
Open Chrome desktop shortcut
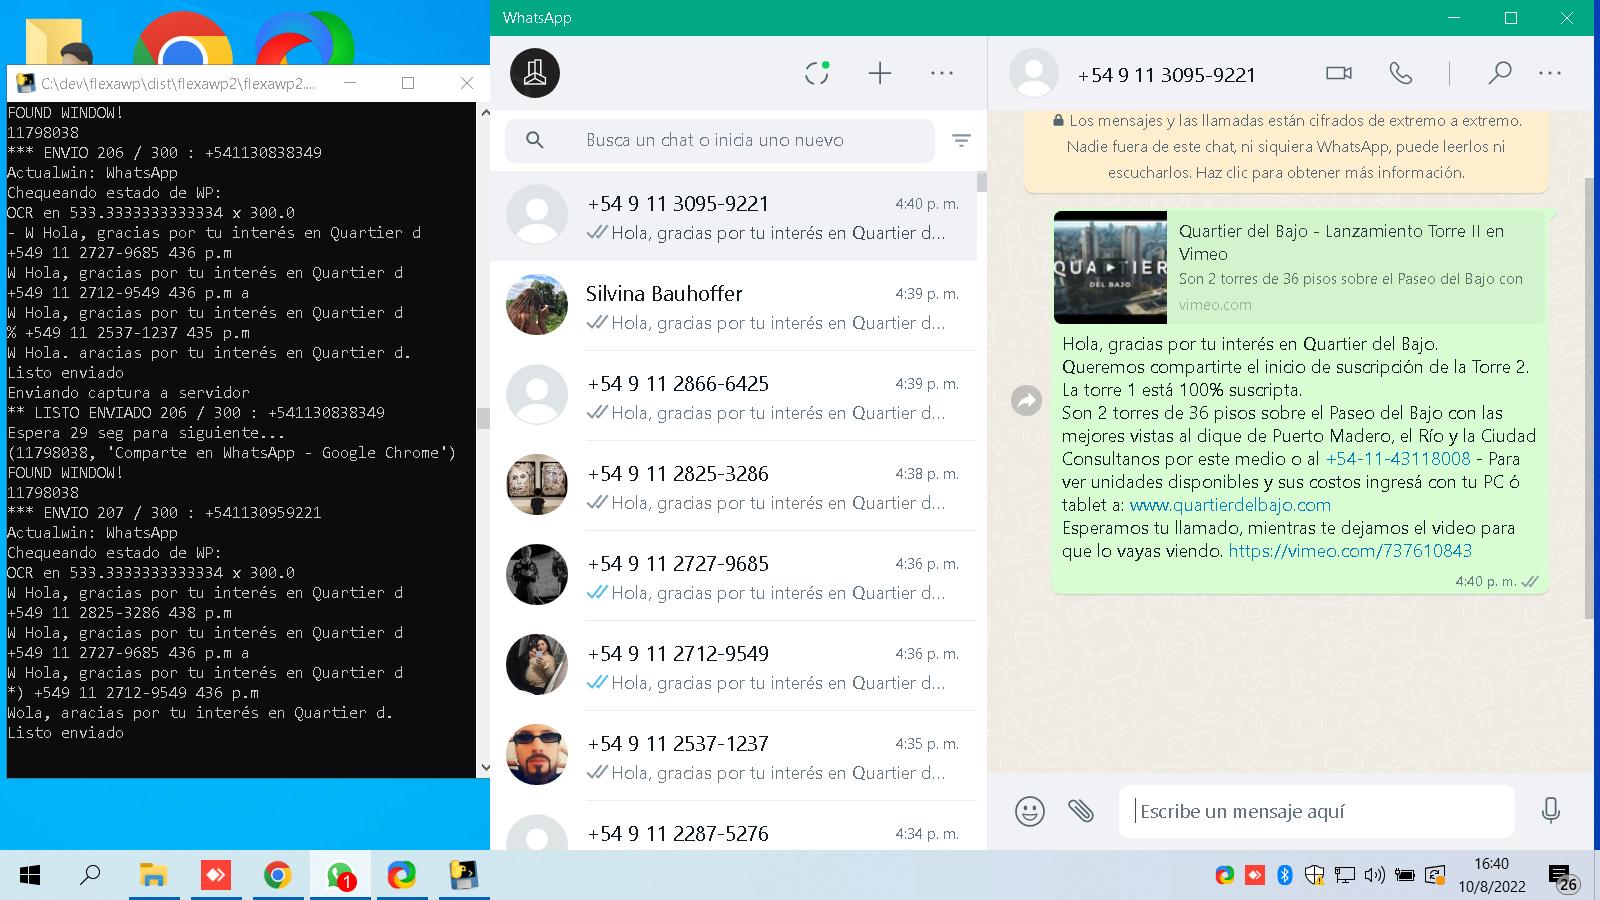click(183, 40)
